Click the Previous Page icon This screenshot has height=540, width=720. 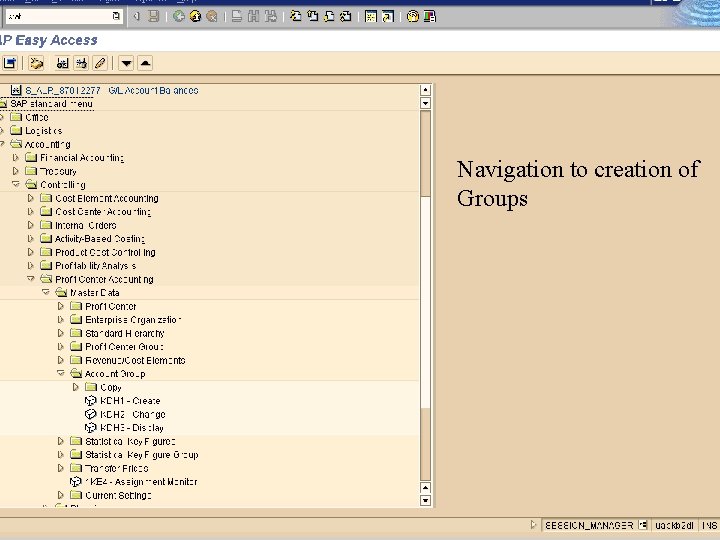(312, 17)
